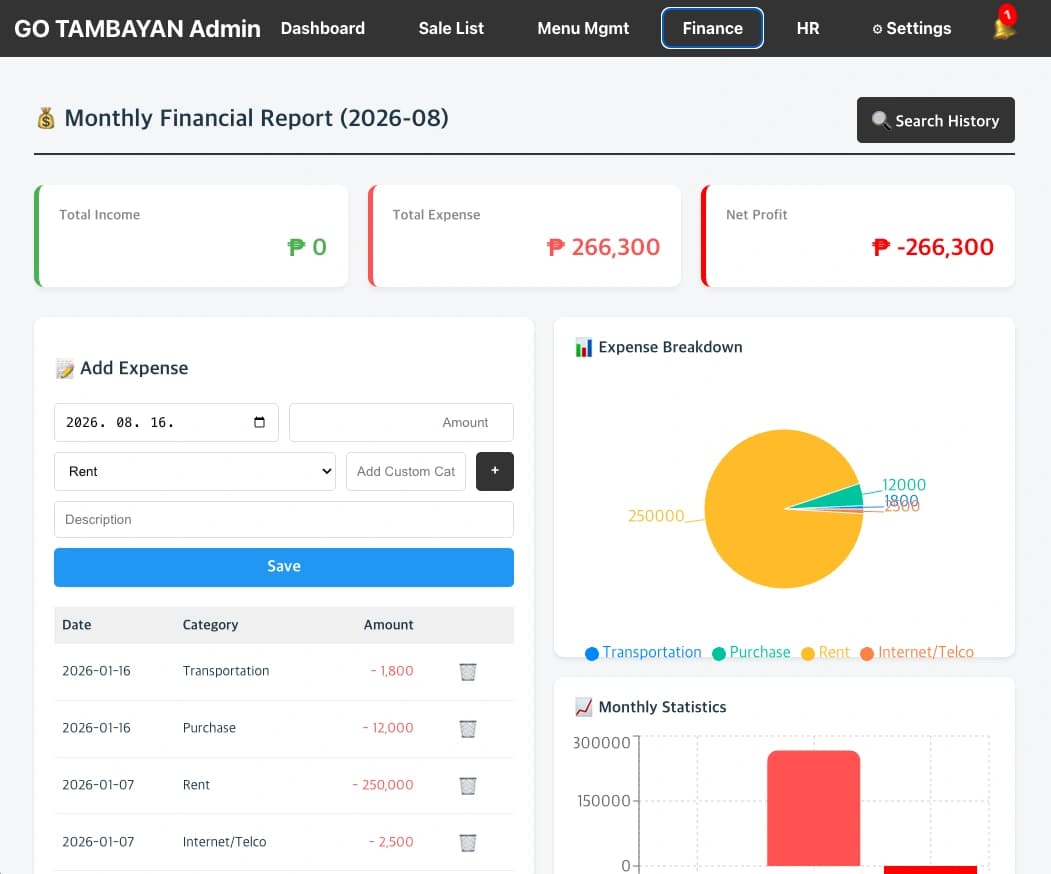Click the expense date field 2026. 08. 16.
Image resolution: width=1051 pixels, height=874 pixels.
click(166, 422)
